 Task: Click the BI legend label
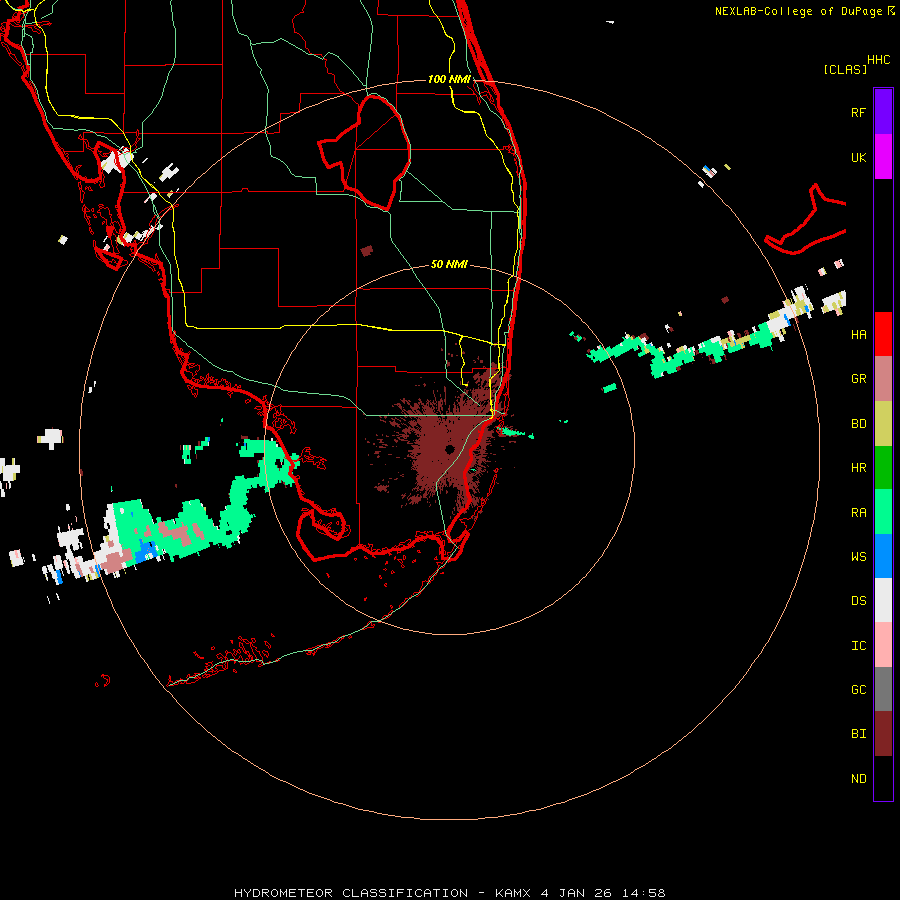[x=858, y=734]
